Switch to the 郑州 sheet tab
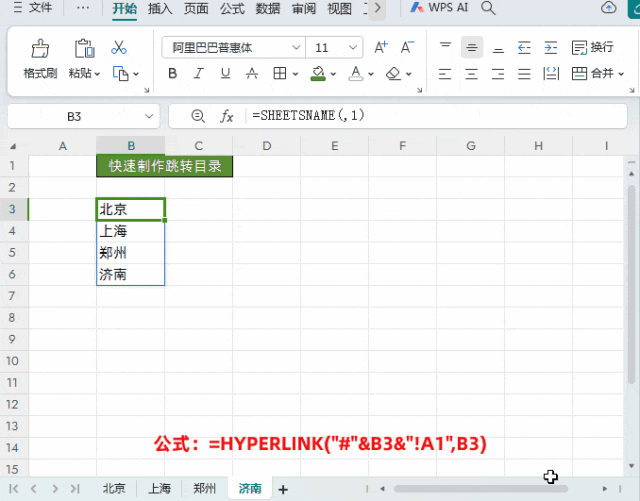 tap(204, 488)
